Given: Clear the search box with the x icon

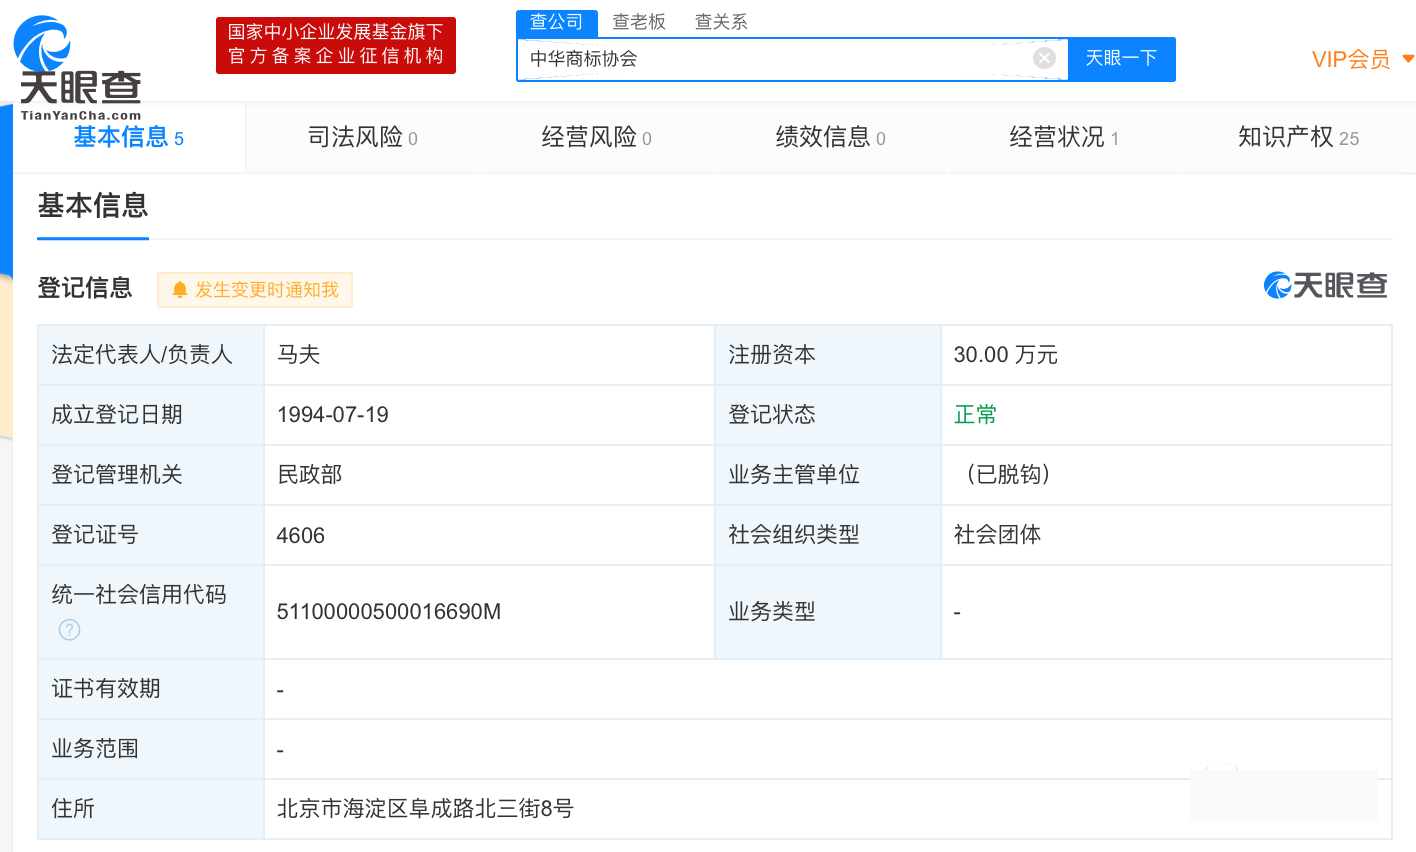Looking at the screenshot, I should (1044, 58).
